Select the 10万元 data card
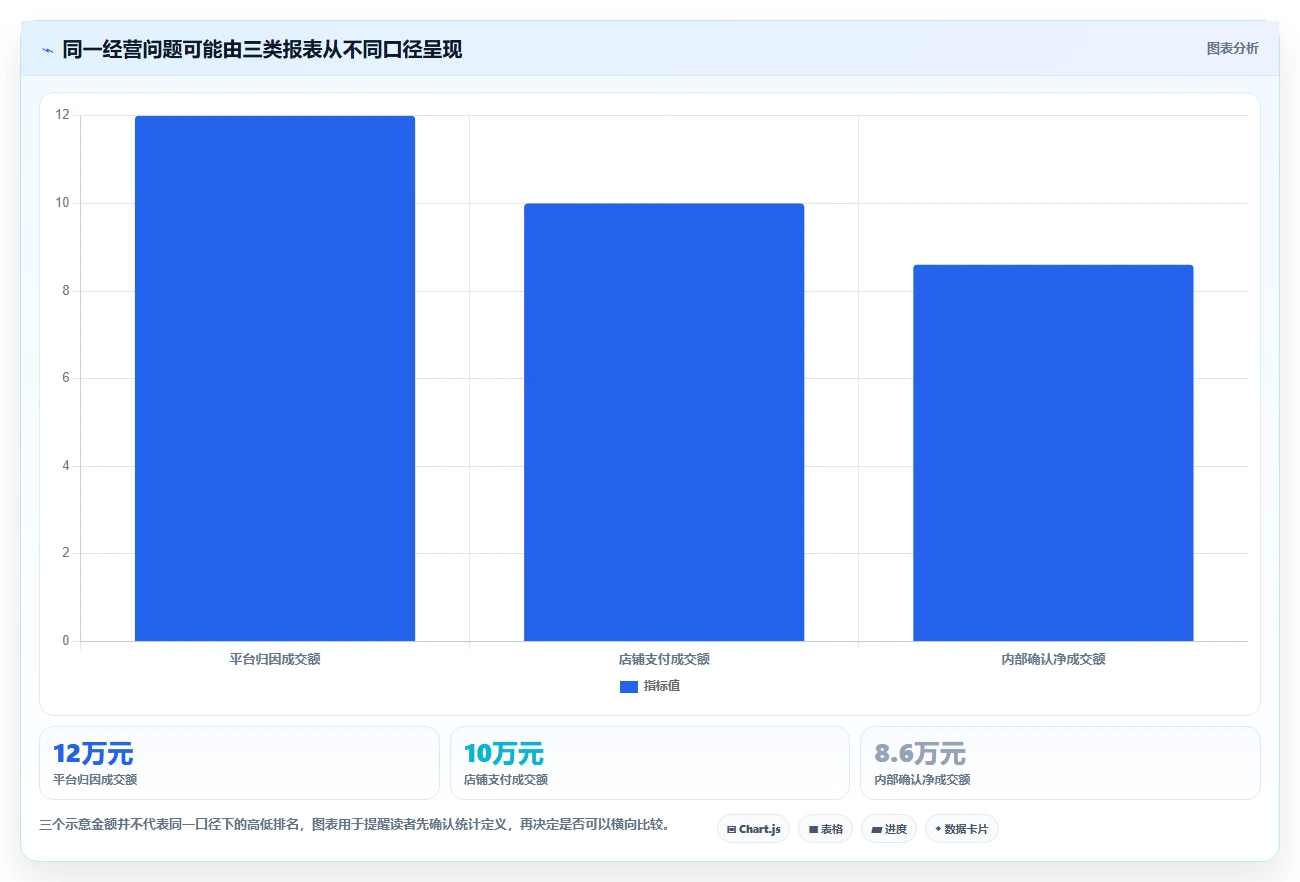This screenshot has width=1300, height=882. (x=650, y=763)
